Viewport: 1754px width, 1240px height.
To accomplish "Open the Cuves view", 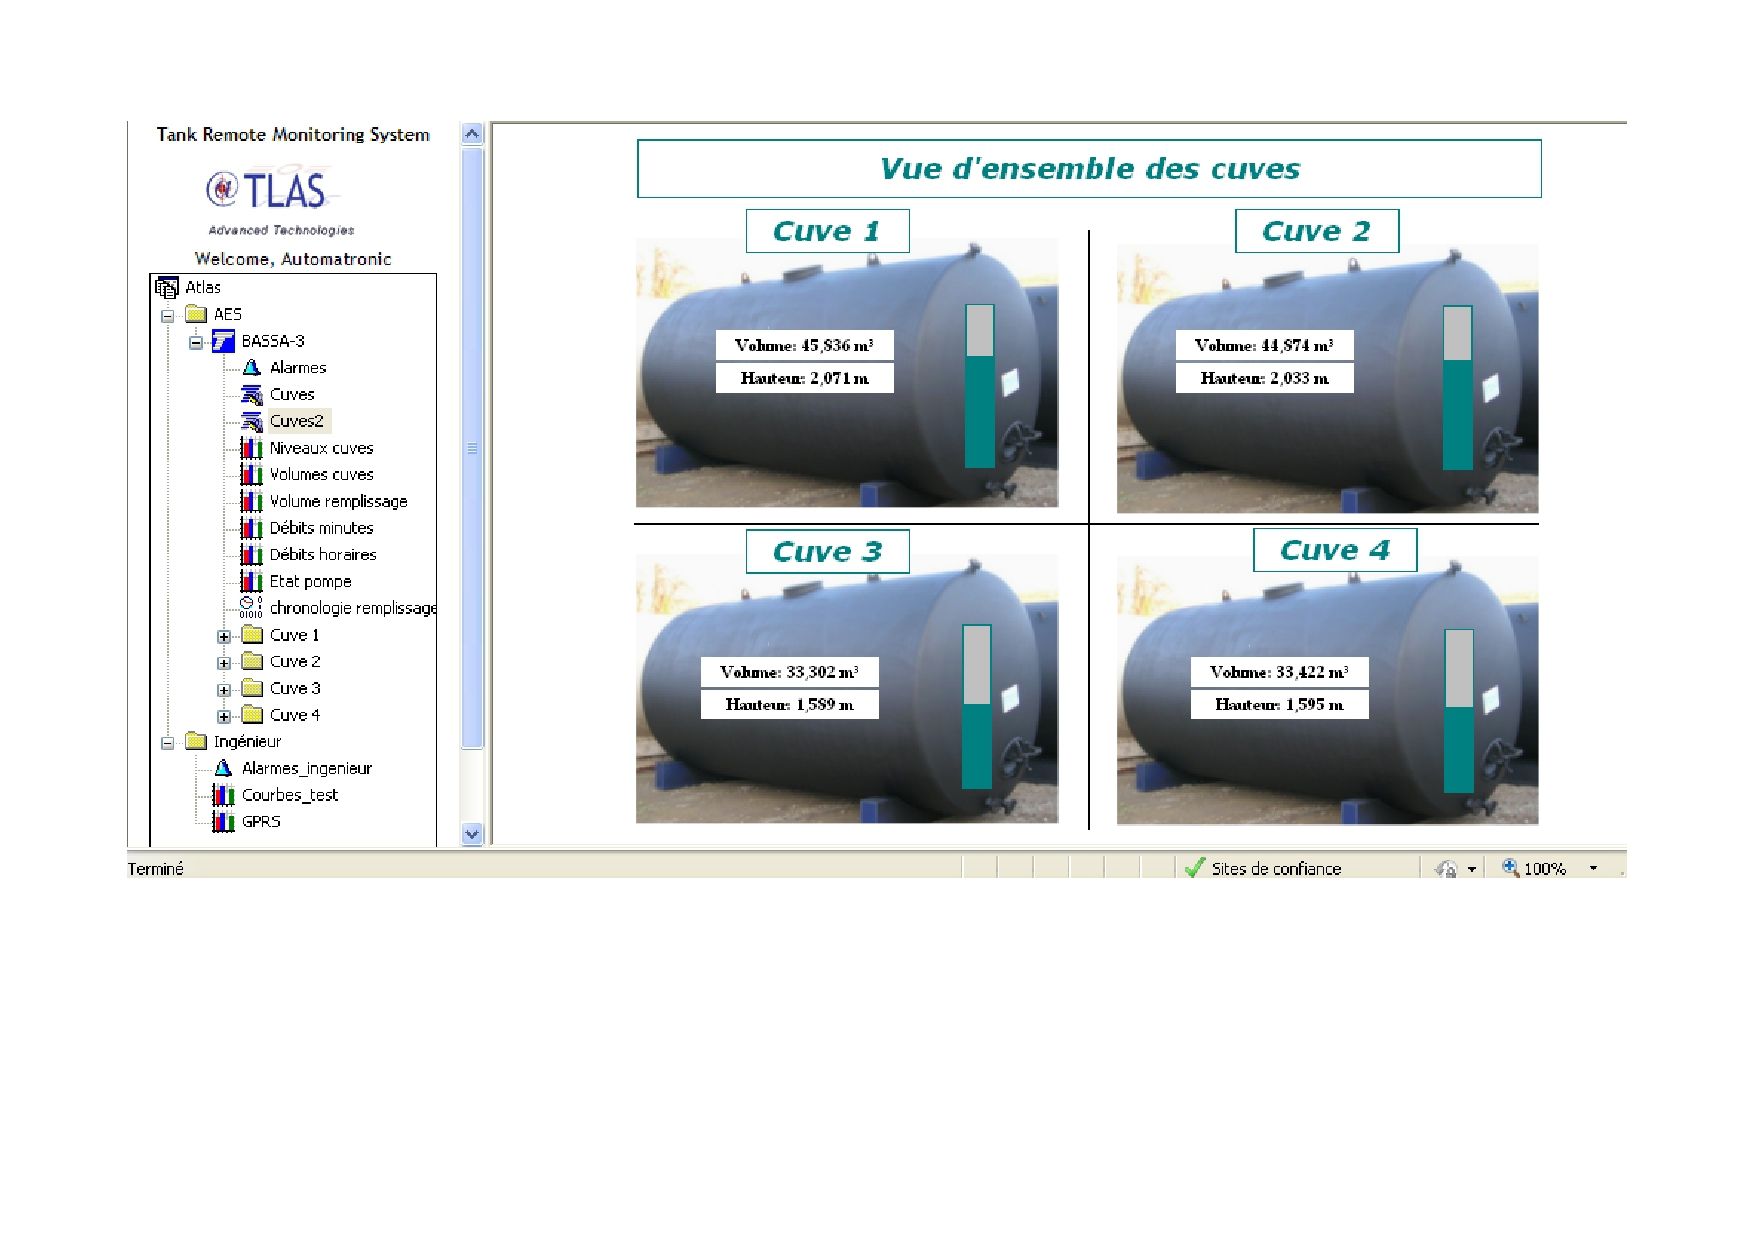I will 292,395.
